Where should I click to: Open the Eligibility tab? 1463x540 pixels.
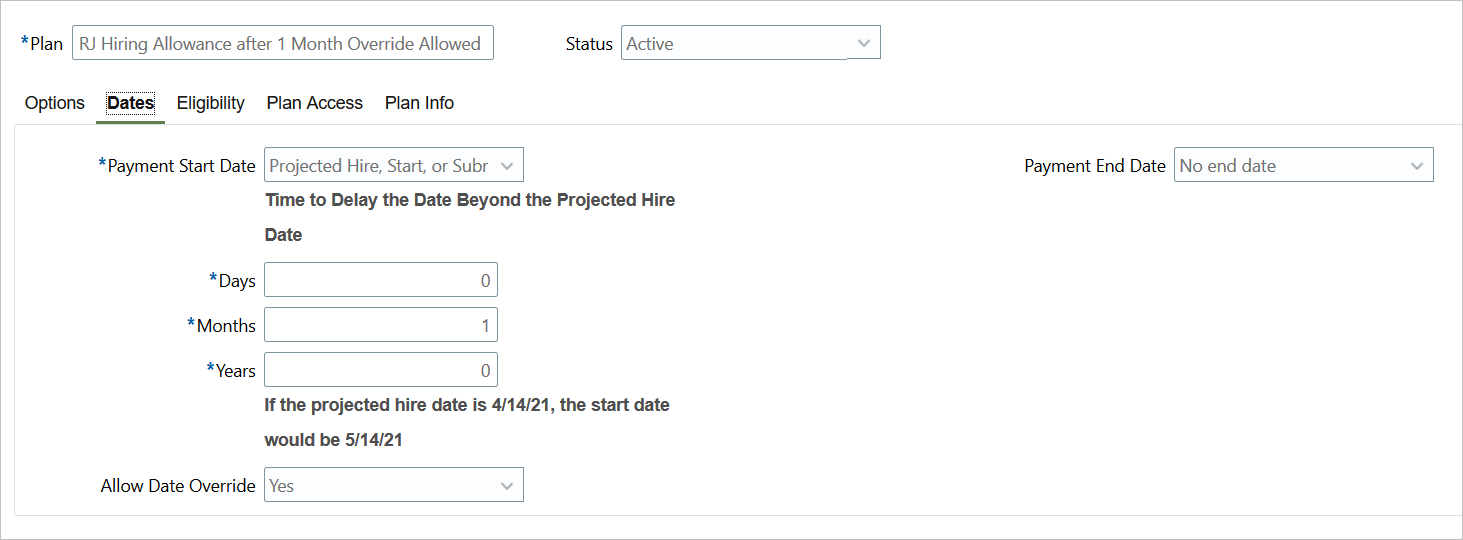(211, 103)
